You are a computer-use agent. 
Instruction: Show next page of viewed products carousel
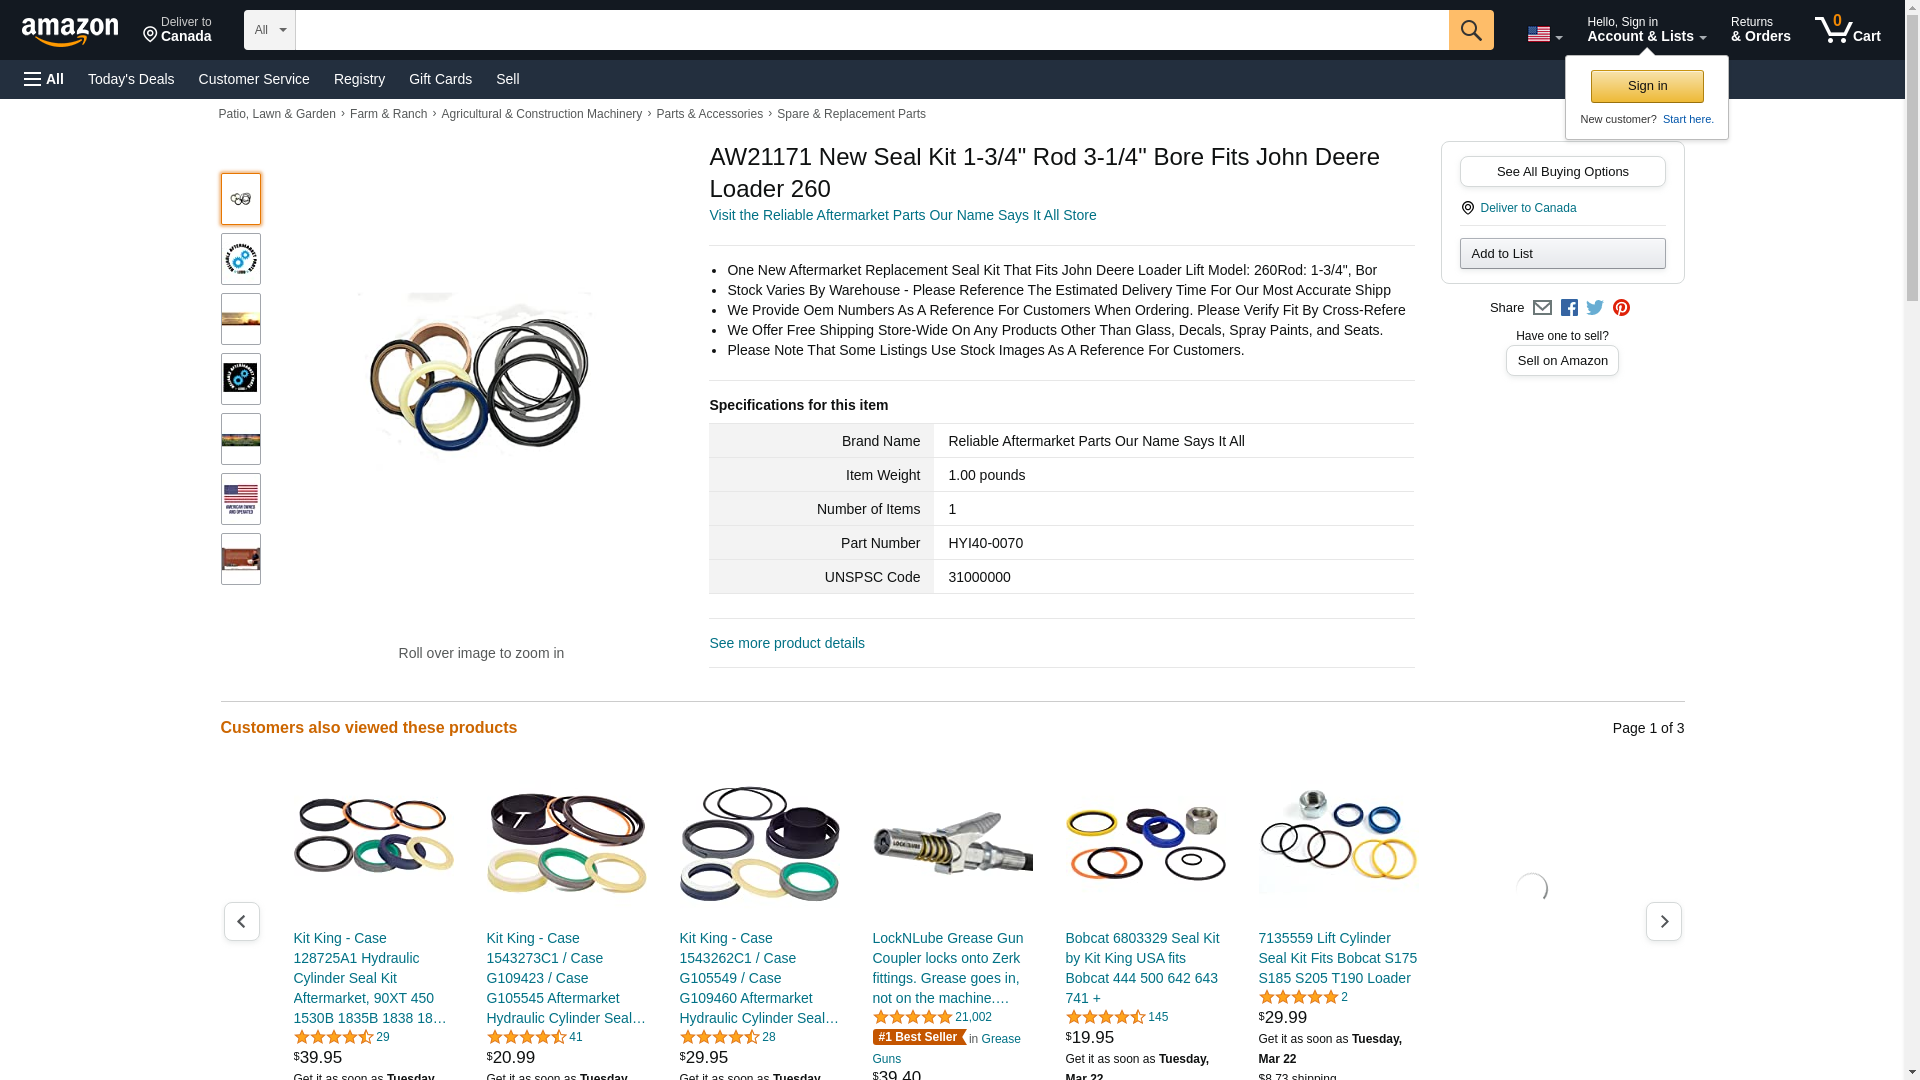click(1663, 921)
